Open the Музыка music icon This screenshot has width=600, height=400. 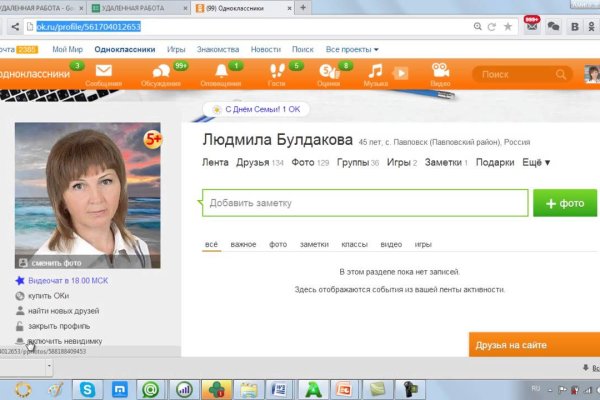pyautogui.click(x=376, y=75)
